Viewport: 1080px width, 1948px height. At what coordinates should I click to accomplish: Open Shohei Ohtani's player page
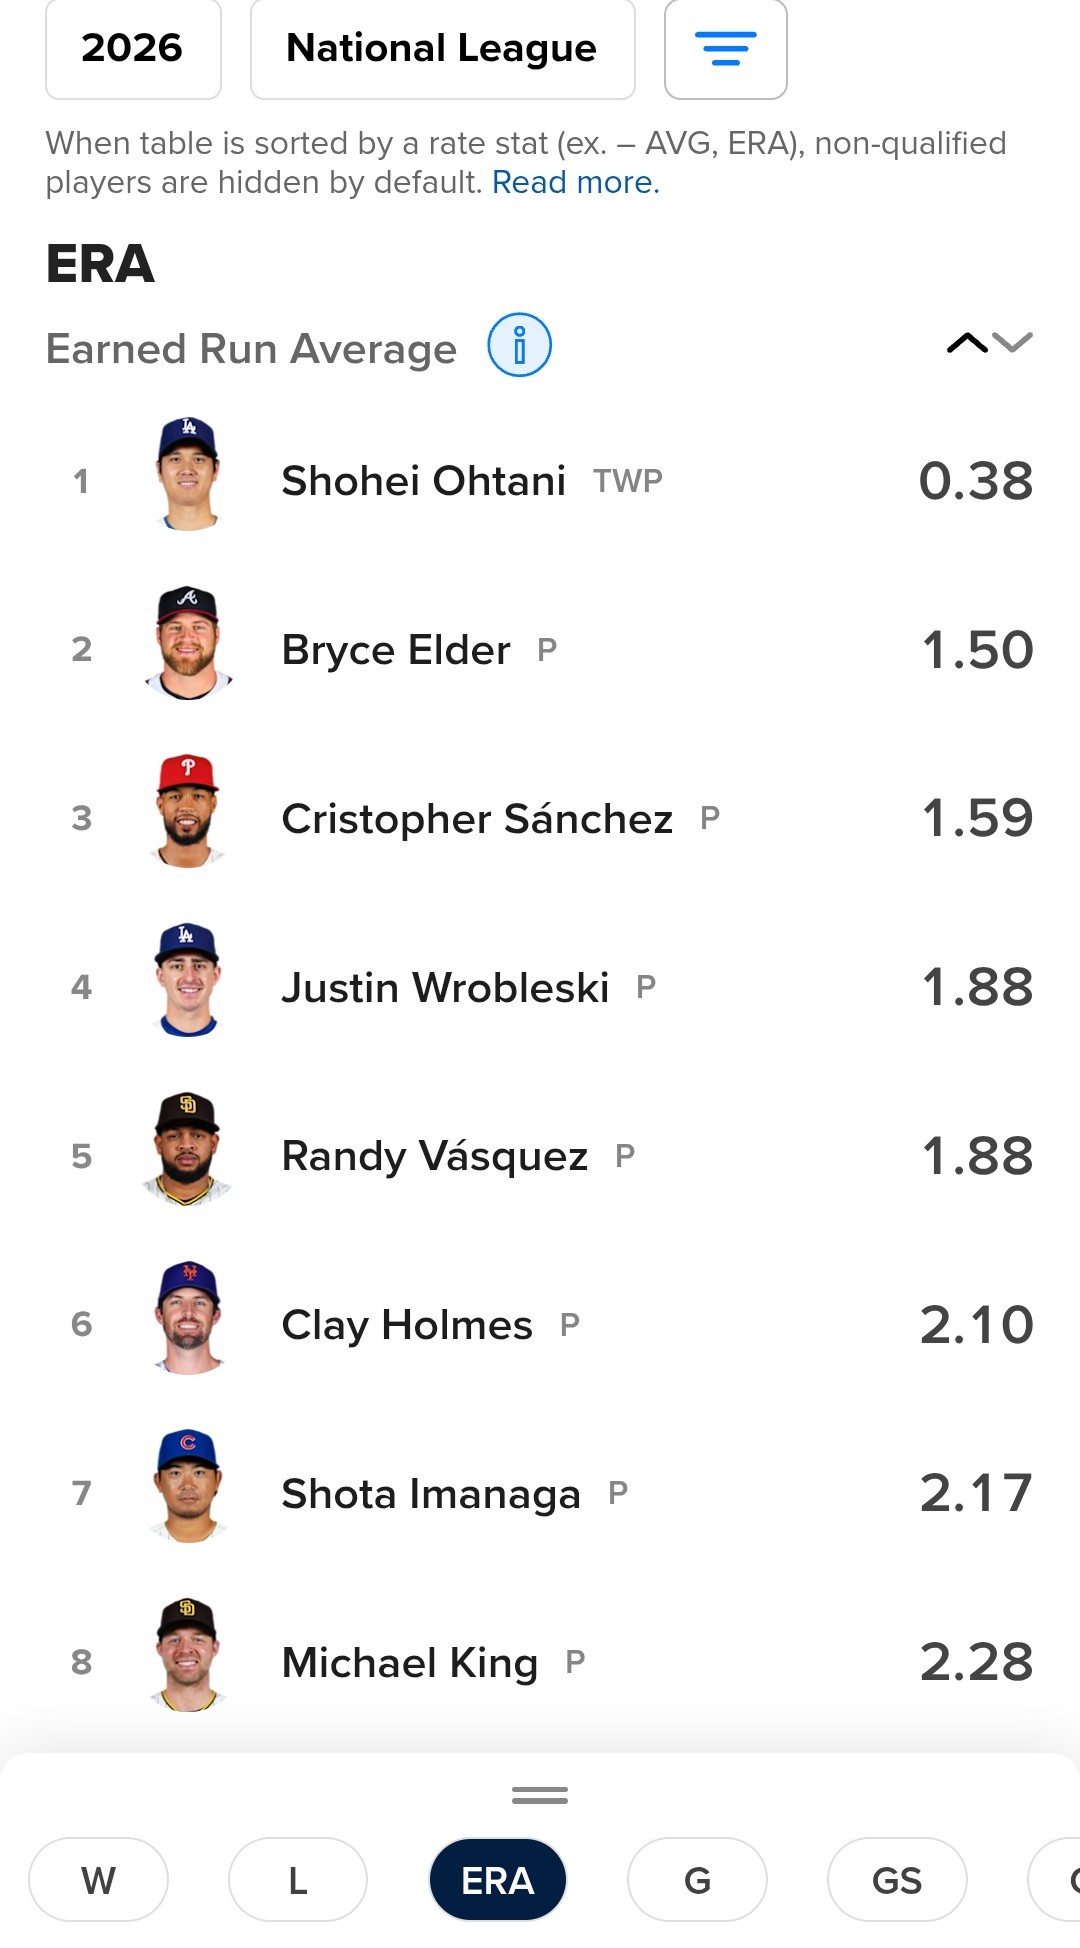pyautogui.click(x=423, y=481)
